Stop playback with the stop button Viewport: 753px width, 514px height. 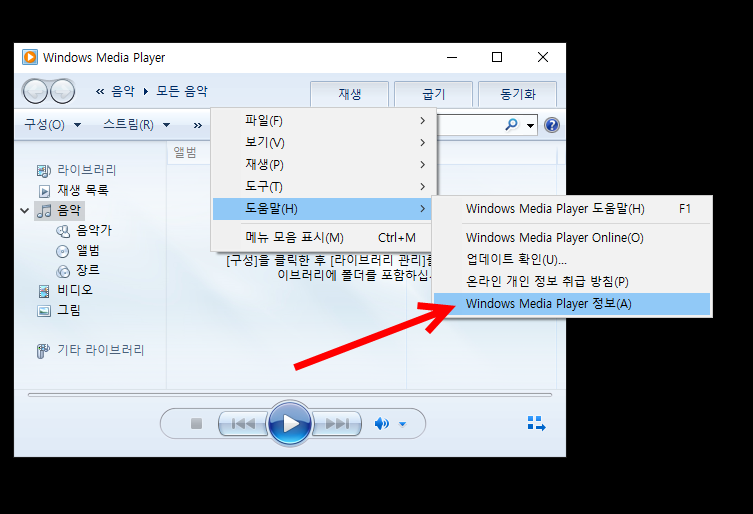click(196, 424)
